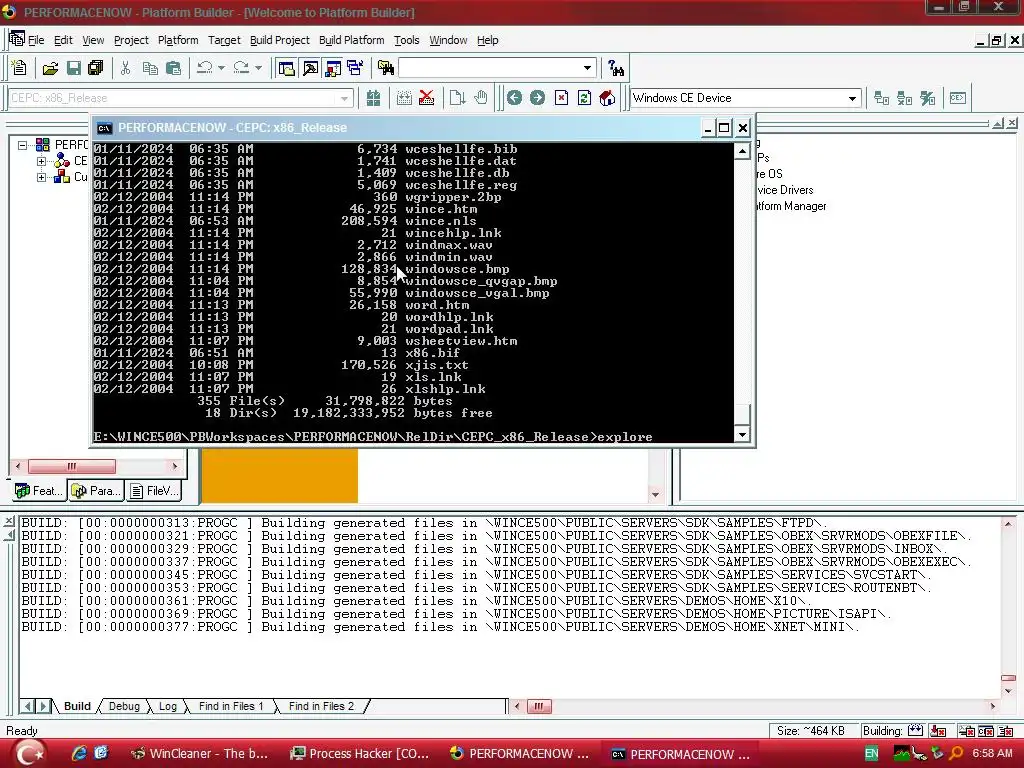Image resolution: width=1024 pixels, height=768 pixels.
Task: Click the output pane horizontal scrollbar thumb
Action: coord(539,706)
